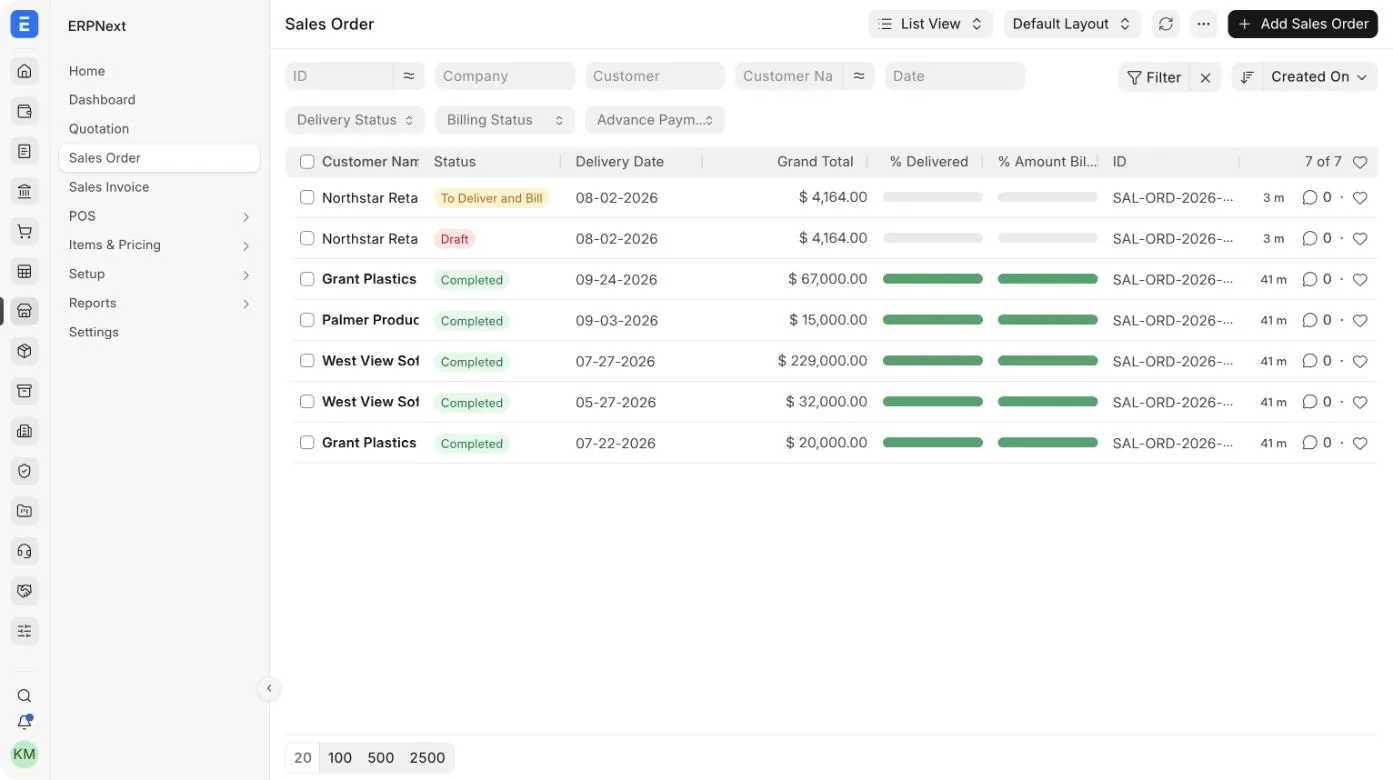Open the Billing Status filter dropdown
The width and height of the screenshot is (1393, 780).
coord(505,120)
